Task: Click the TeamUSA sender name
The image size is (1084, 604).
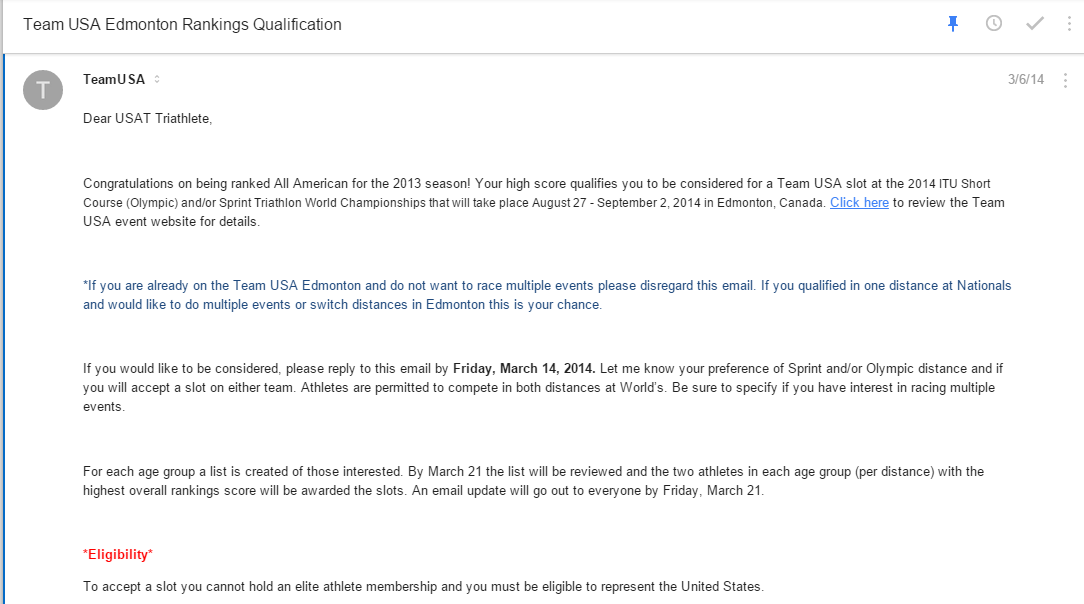Action: (114, 80)
